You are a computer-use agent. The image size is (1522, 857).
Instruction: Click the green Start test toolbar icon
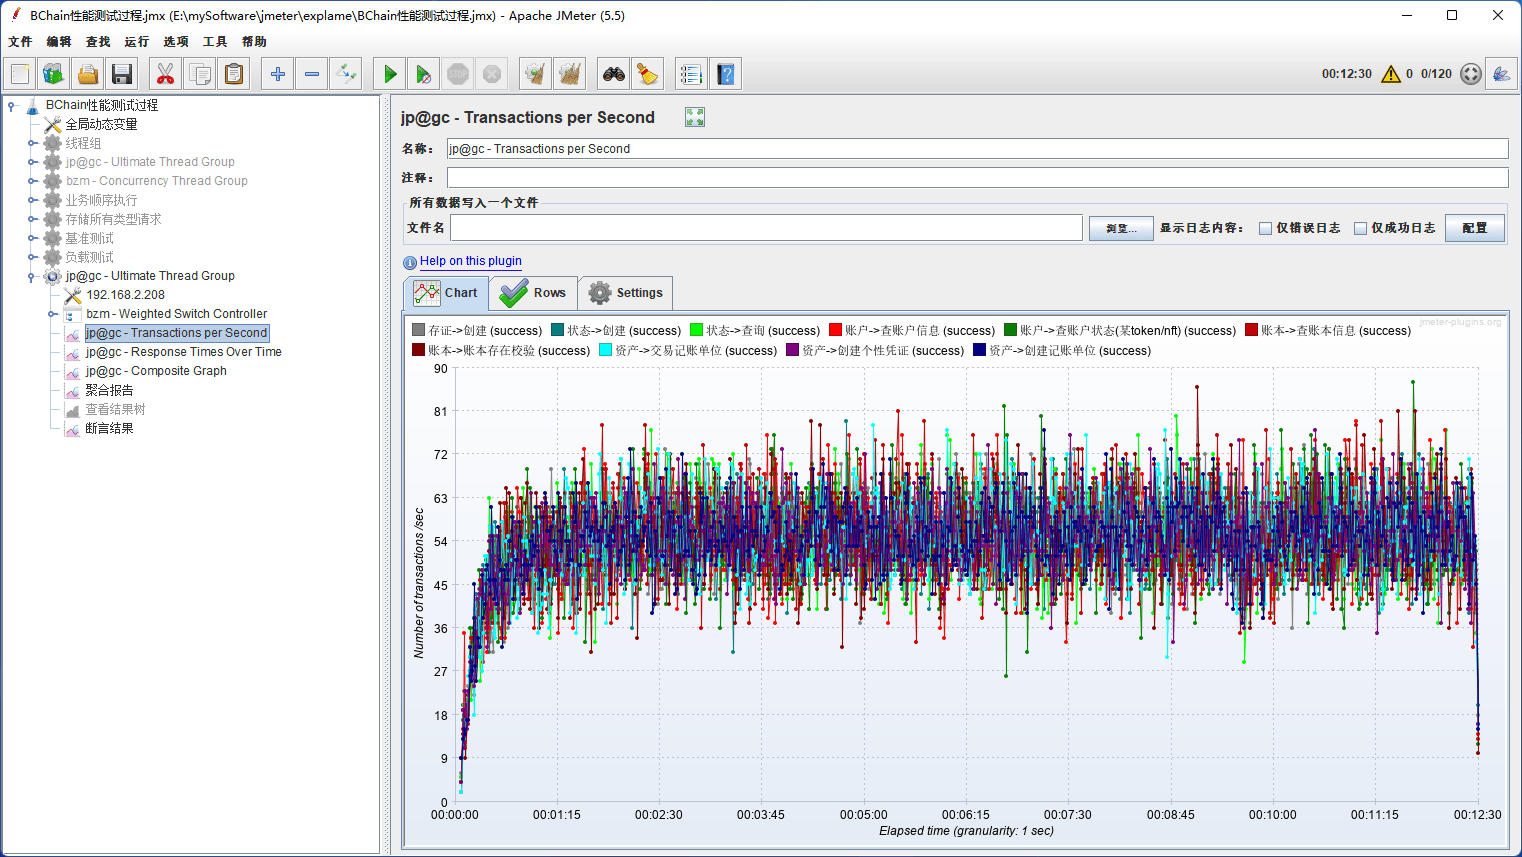[x=390, y=74]
